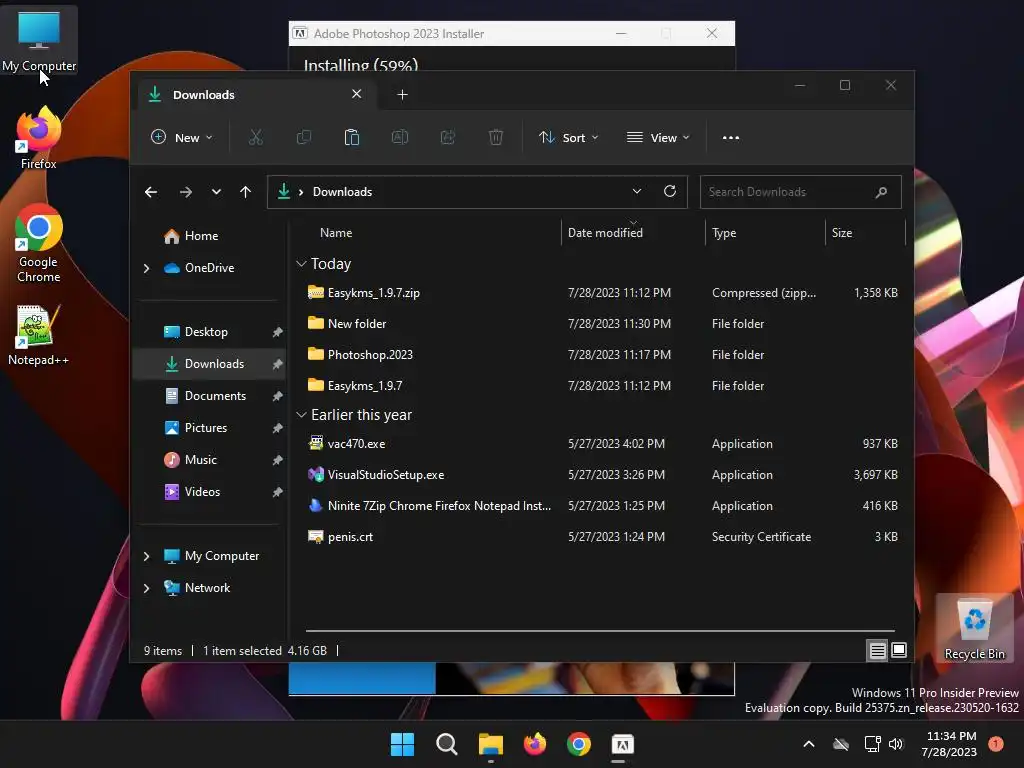
Task: Open recent locations dropdown chevron
Action: coord(216,192)
